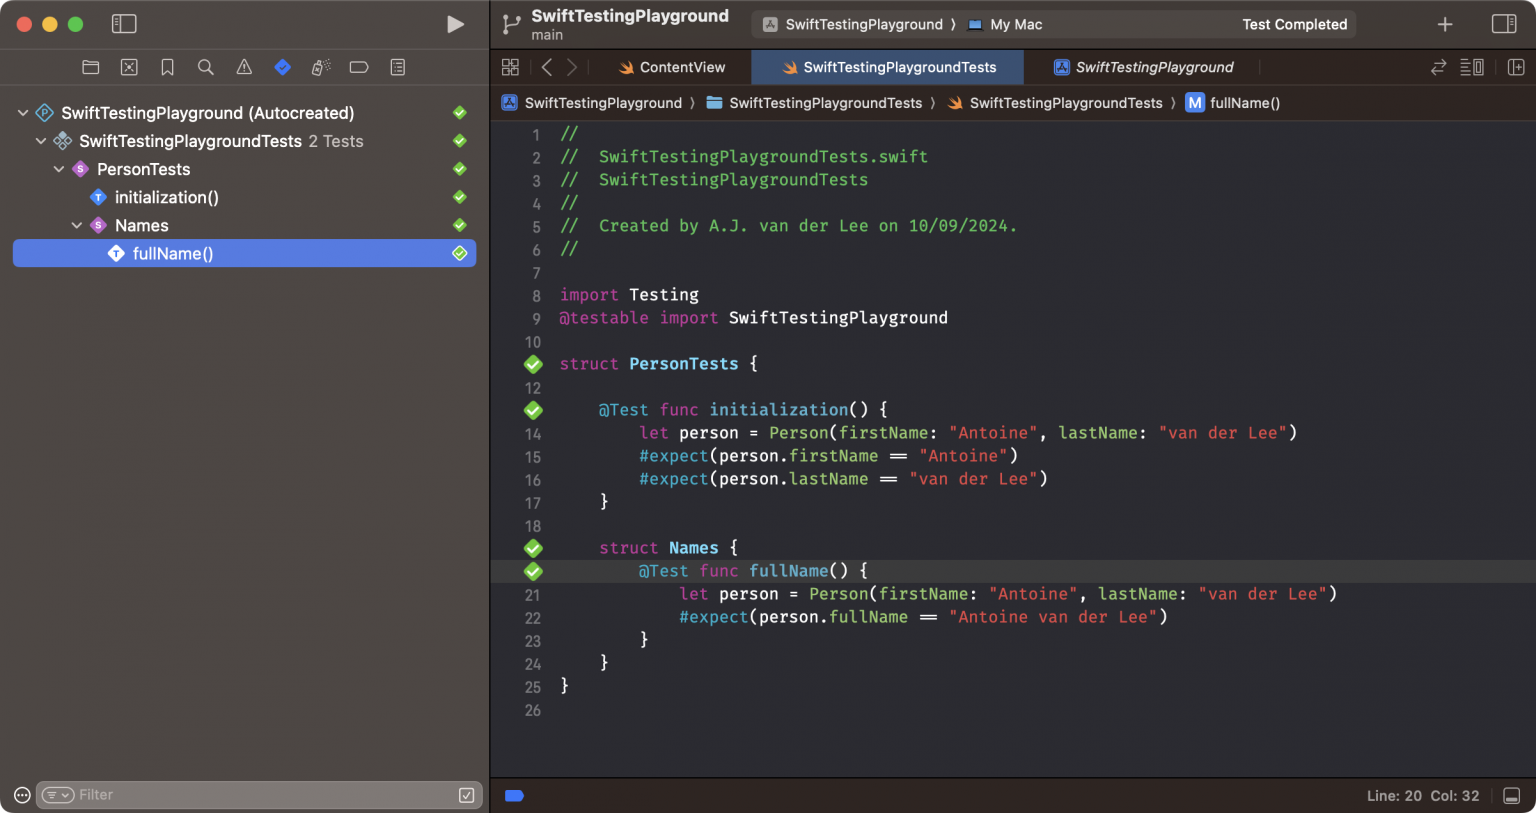The image size is (1536, 813).
Task: Open the Bookmark navigator
Action: pyautogui.click(x=167, y=67)
